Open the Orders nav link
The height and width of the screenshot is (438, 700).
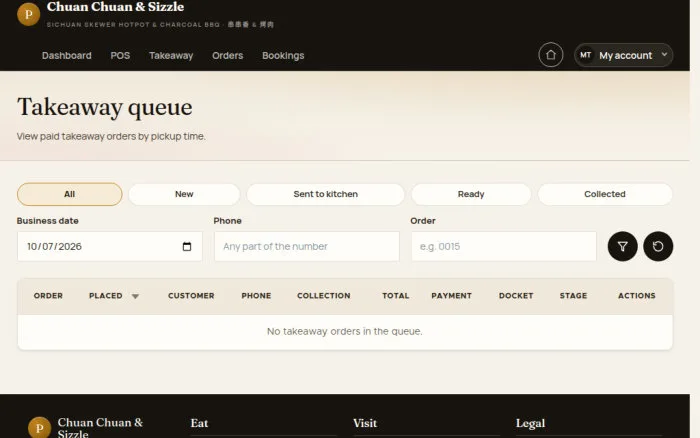[227, 55]
